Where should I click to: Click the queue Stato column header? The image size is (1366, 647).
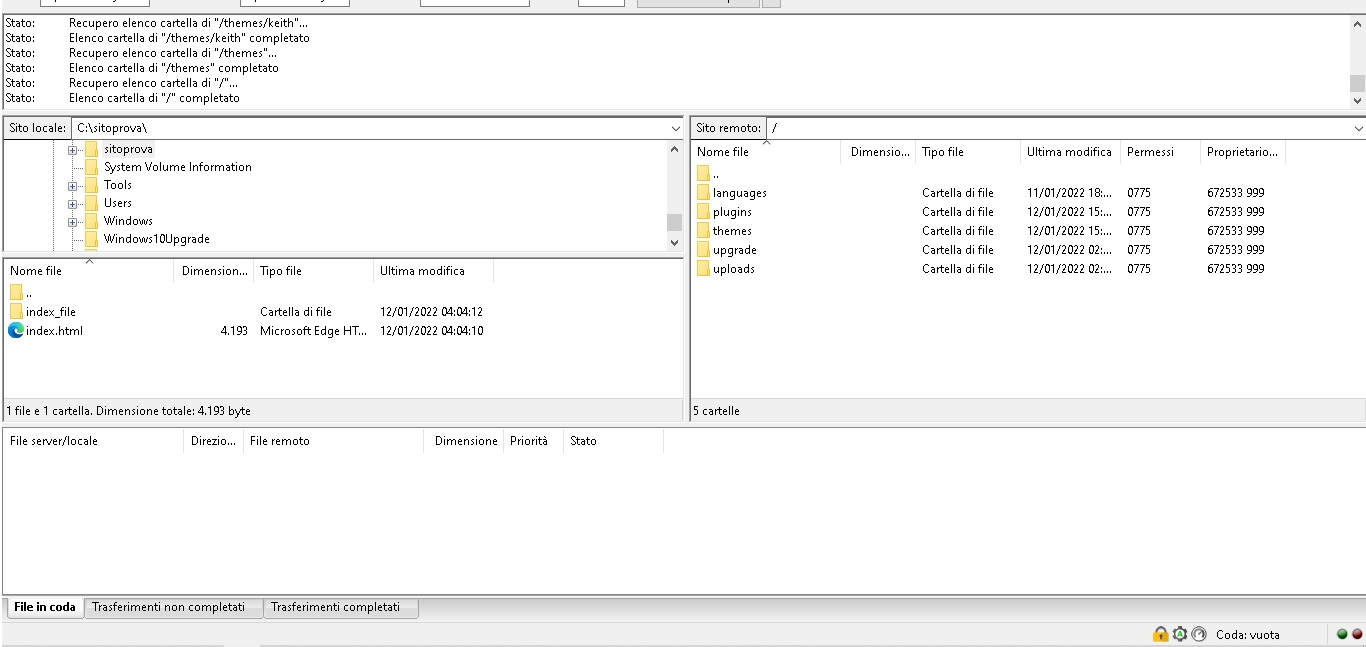tap(613, 441)
